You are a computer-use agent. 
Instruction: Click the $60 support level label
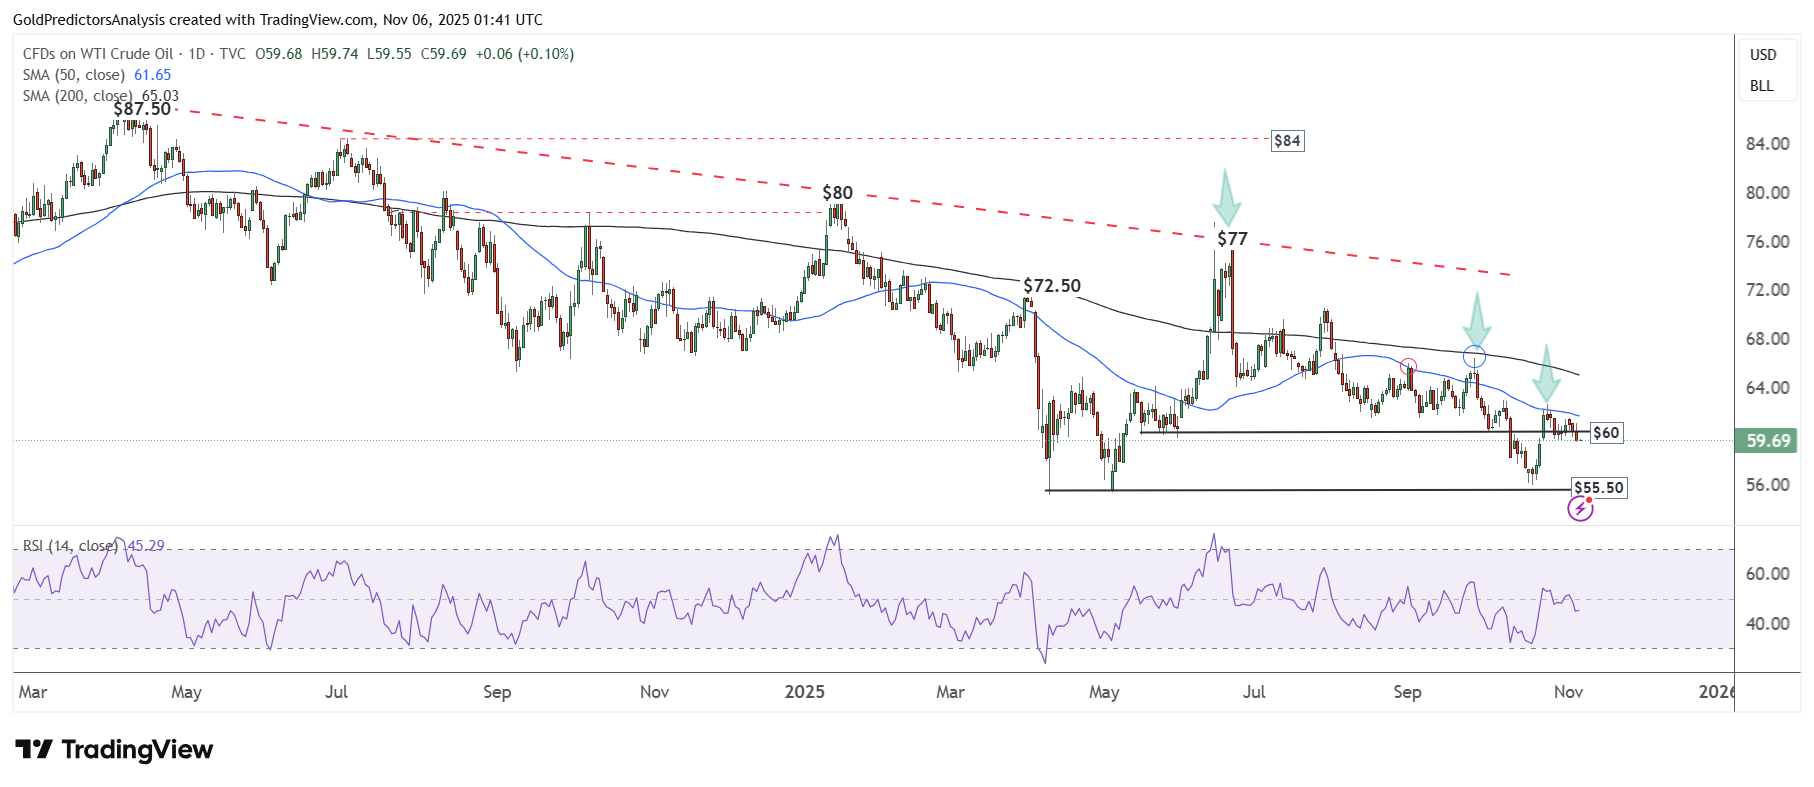pyautogui.click(x=1606, y=433)
